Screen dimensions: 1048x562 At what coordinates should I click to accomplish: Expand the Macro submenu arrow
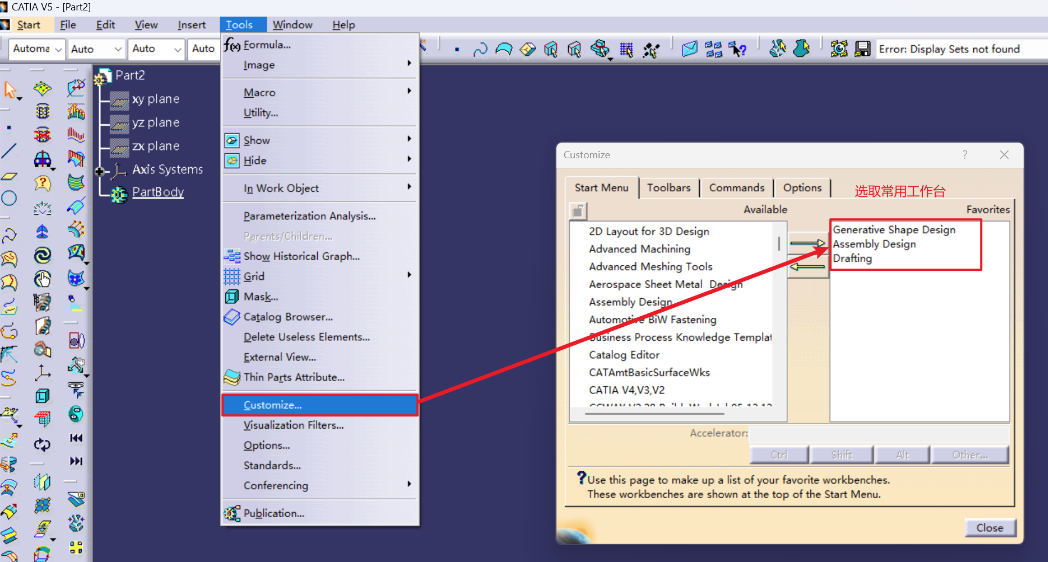[409, 91]
